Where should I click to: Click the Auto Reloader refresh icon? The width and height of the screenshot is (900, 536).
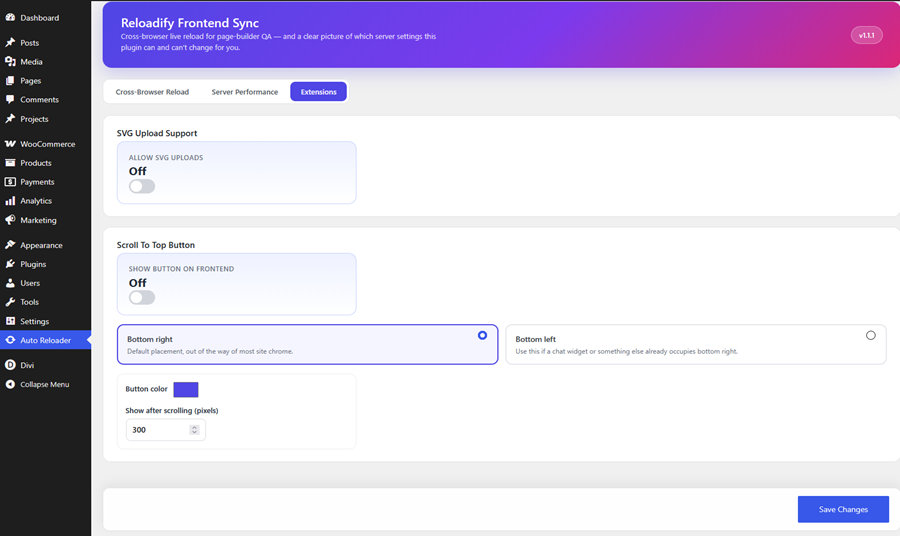pos(10,340)
